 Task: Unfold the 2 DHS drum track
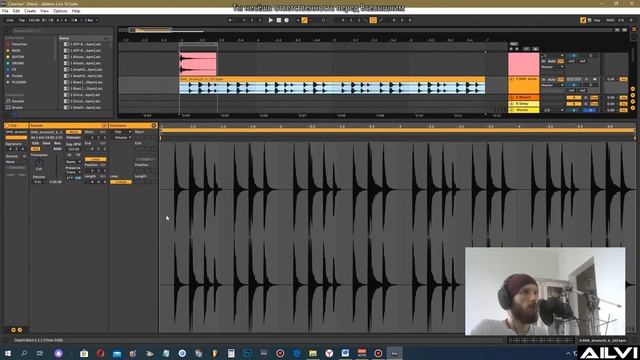pyautogui.click(x=512, y=79)
